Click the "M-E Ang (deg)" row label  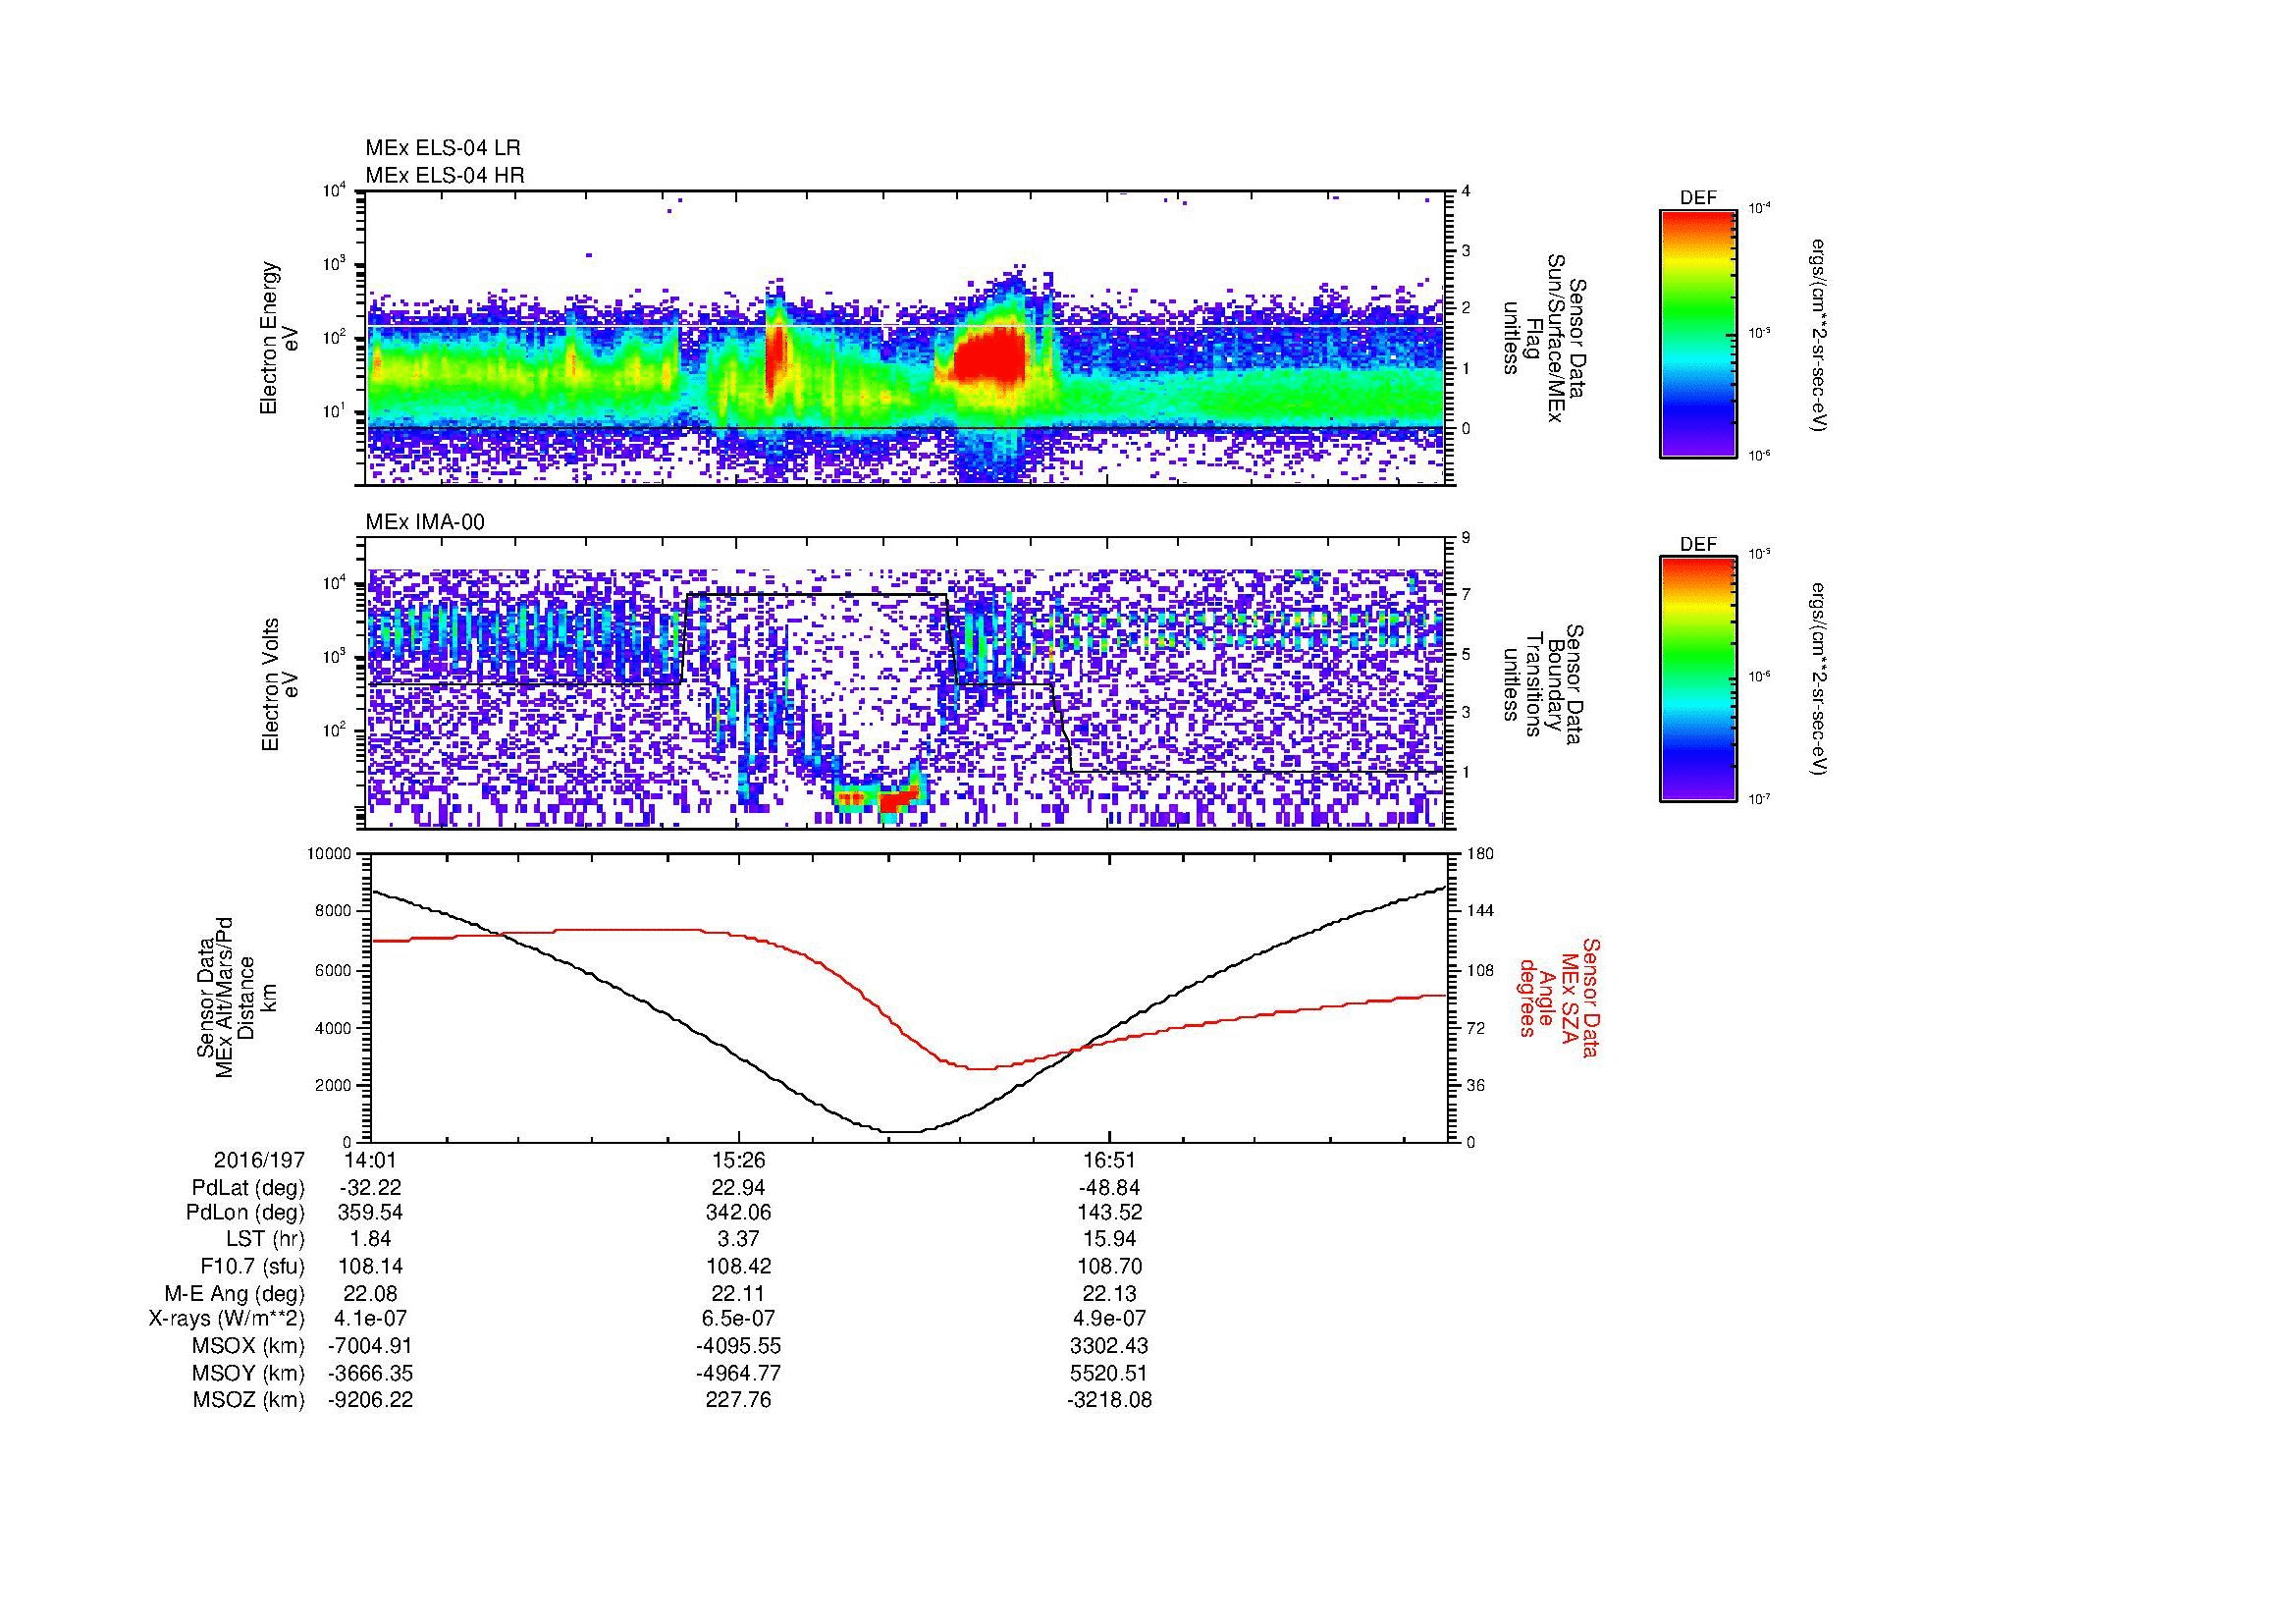point(235,1294)
